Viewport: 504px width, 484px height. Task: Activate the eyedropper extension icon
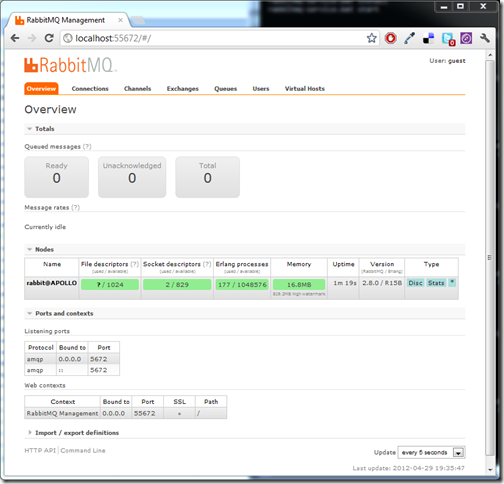[410, 38]
